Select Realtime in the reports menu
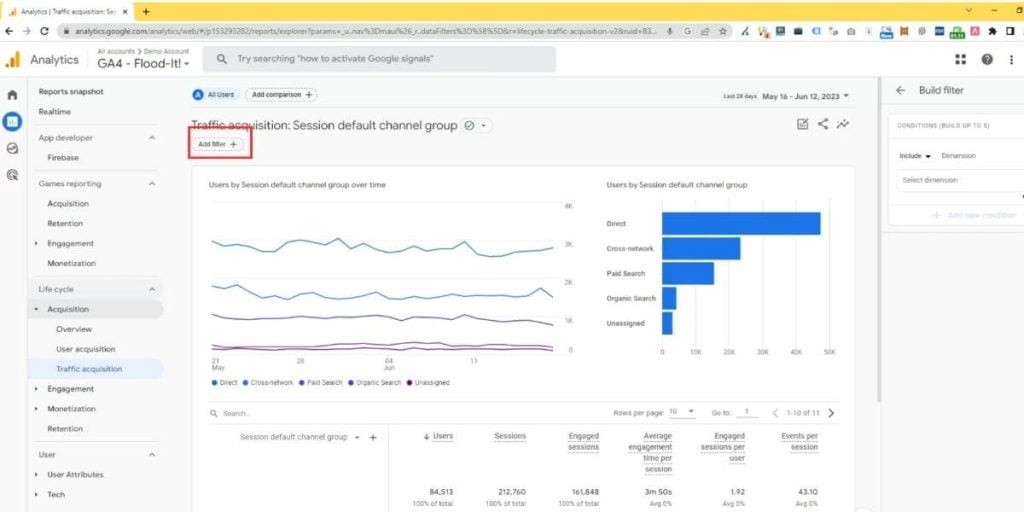 click(55, 112)
